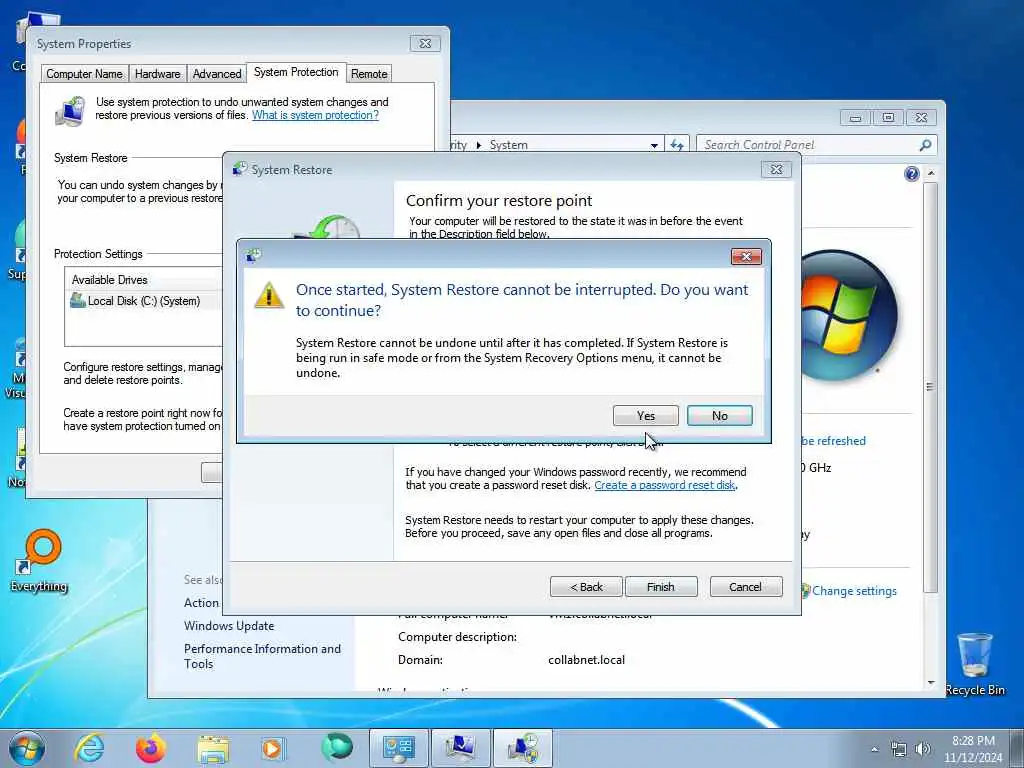Open Create a password reset disk link

(665, 485)
